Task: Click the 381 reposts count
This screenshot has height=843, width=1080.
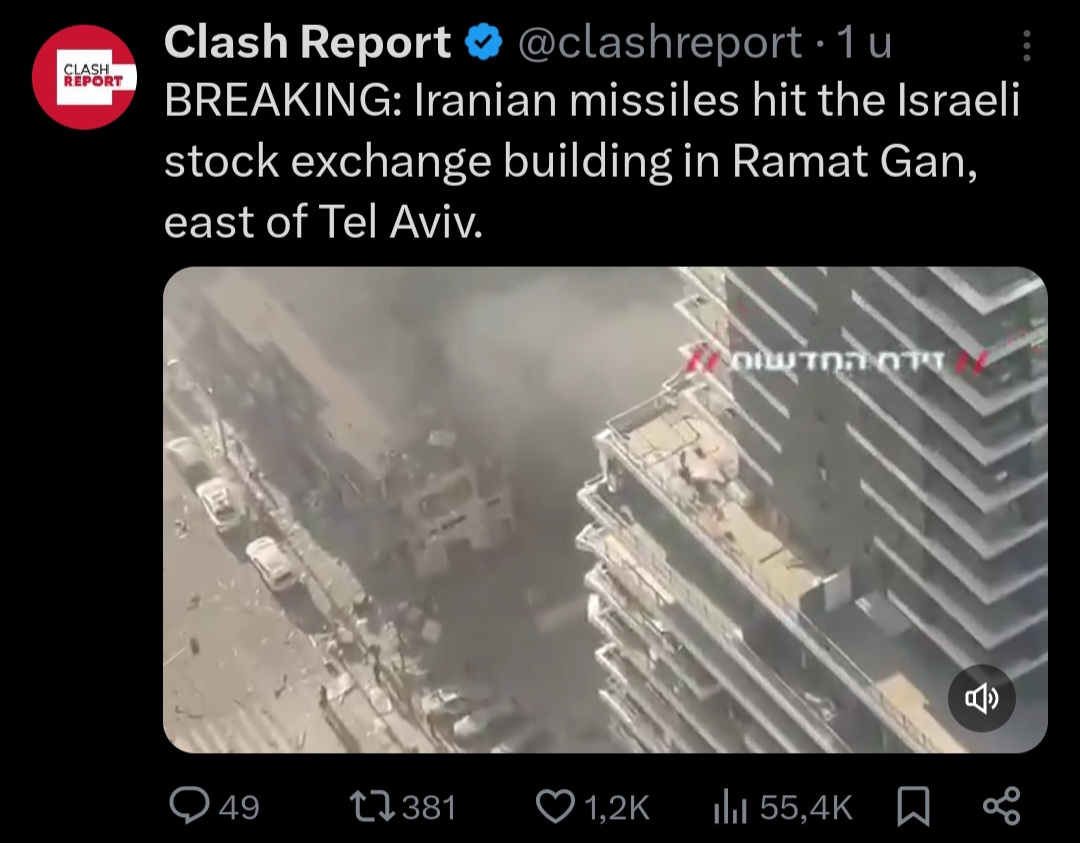Action: tap(429, 807)
